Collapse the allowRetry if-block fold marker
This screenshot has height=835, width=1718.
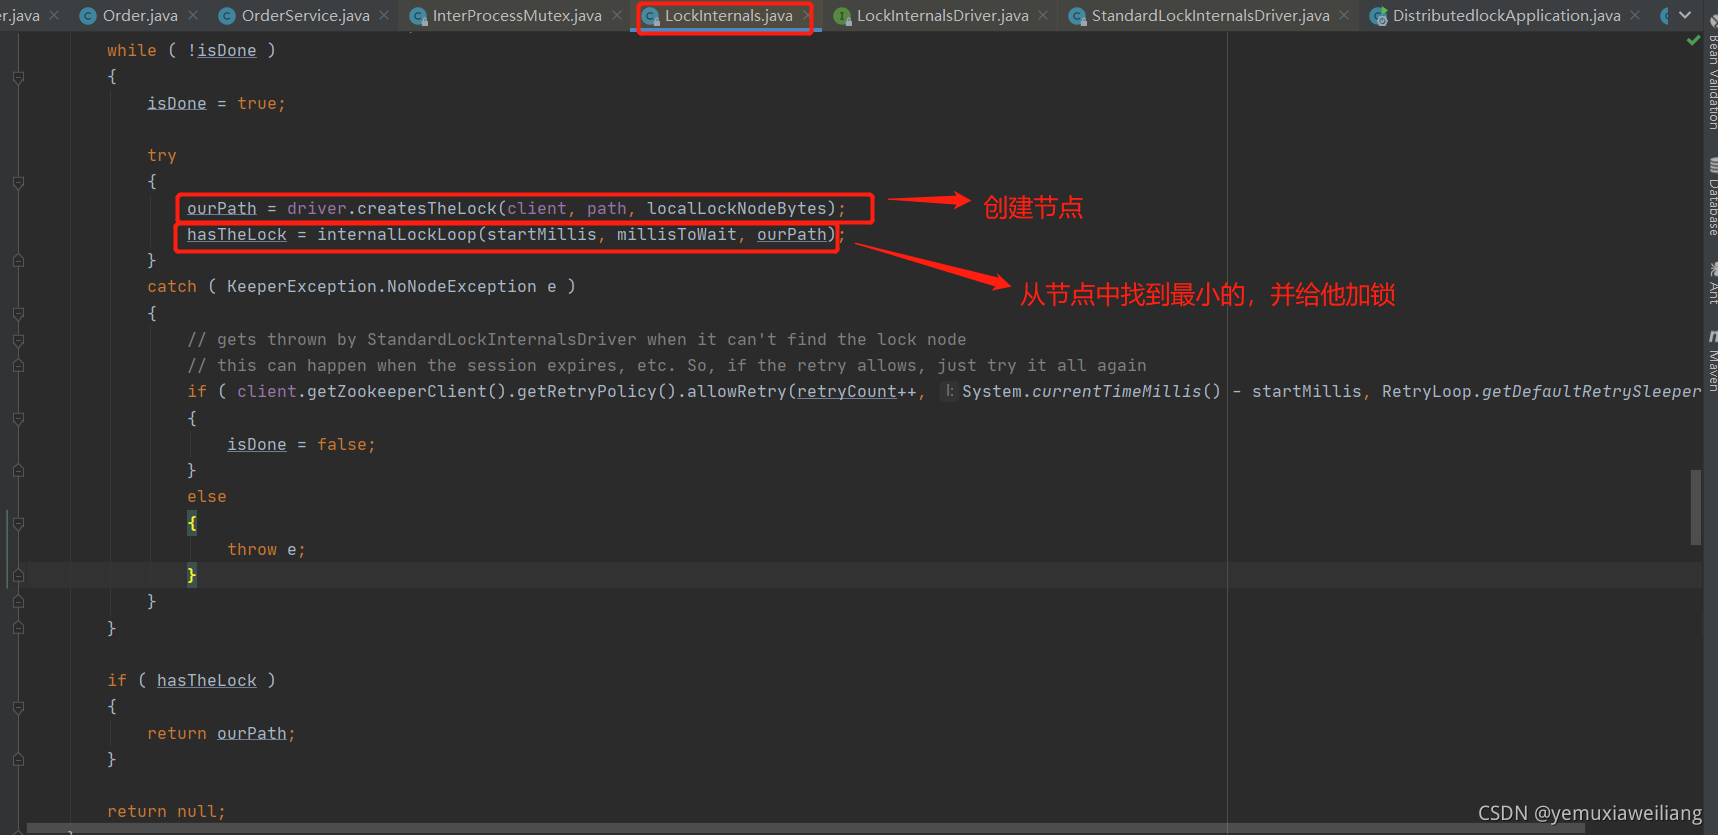click(x=18, y=418)
